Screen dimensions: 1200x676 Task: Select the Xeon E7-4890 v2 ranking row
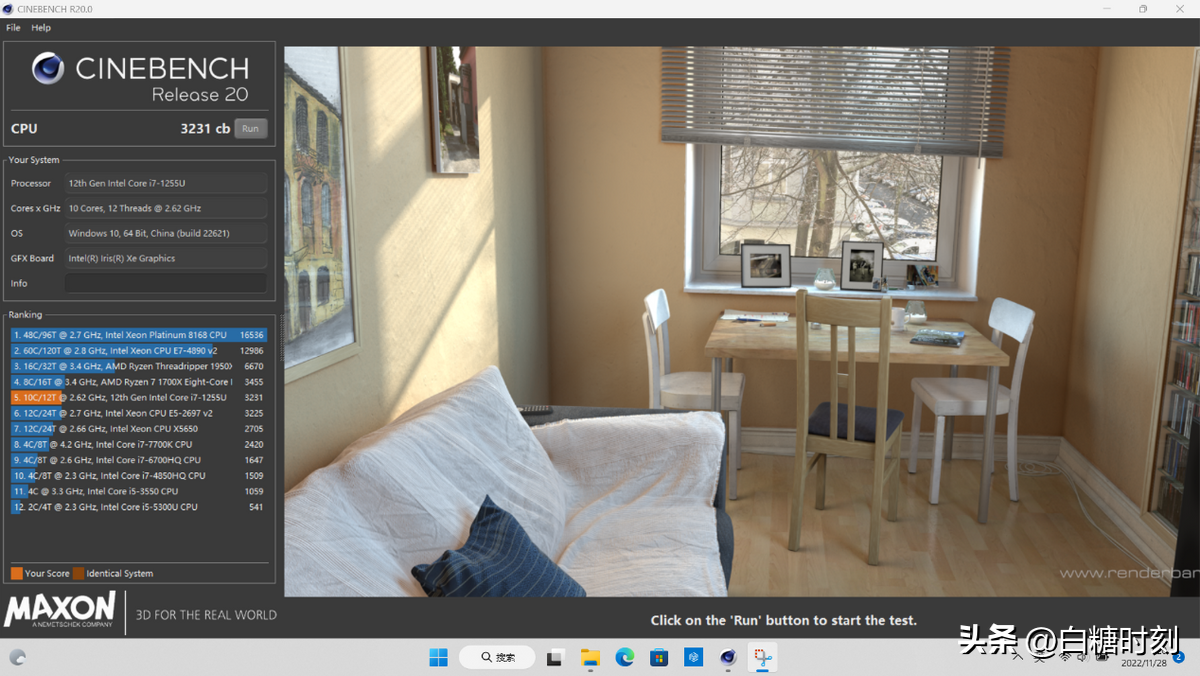pos(139,351)
